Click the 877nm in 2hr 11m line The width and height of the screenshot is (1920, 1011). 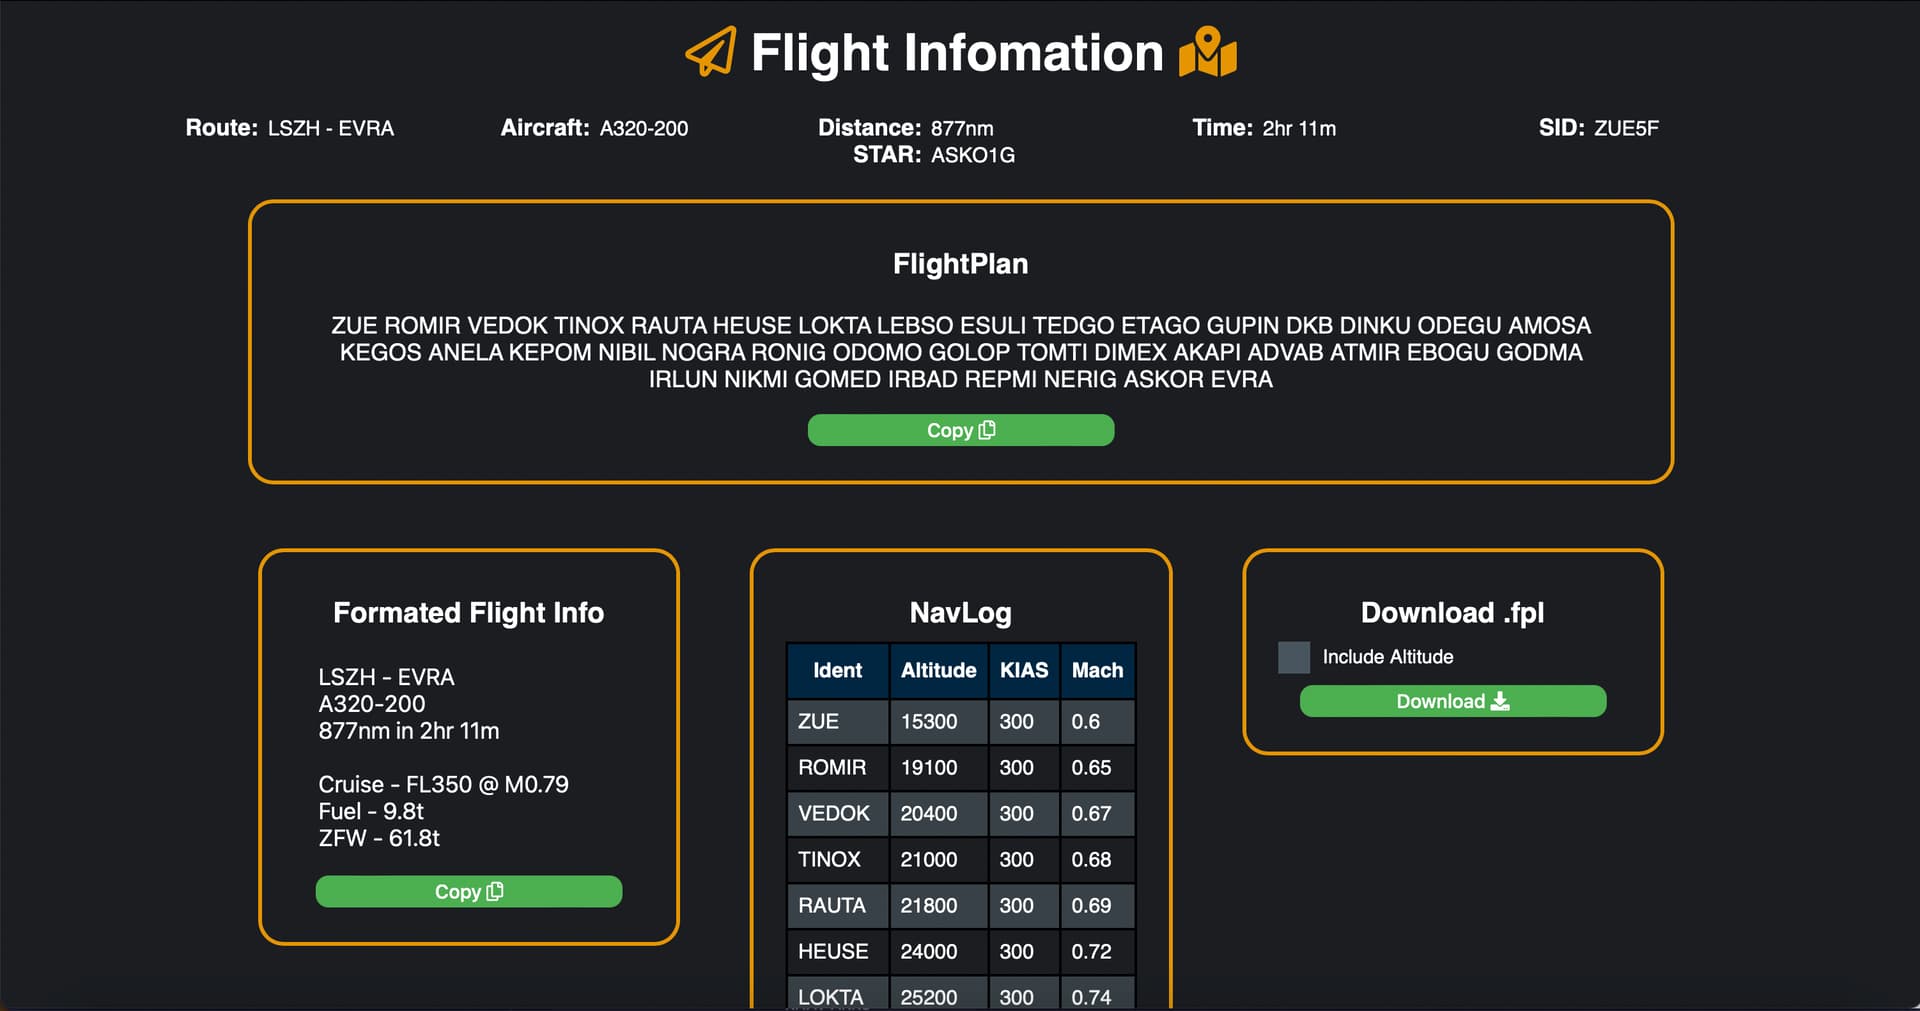click(409, 731)
